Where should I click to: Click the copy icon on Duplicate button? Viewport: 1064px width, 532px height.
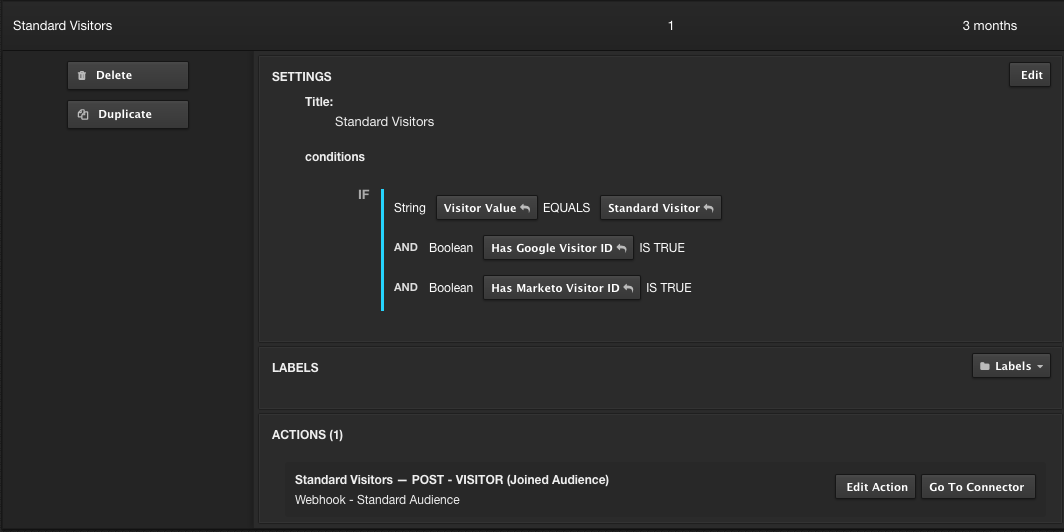click(x=84, y=115)
